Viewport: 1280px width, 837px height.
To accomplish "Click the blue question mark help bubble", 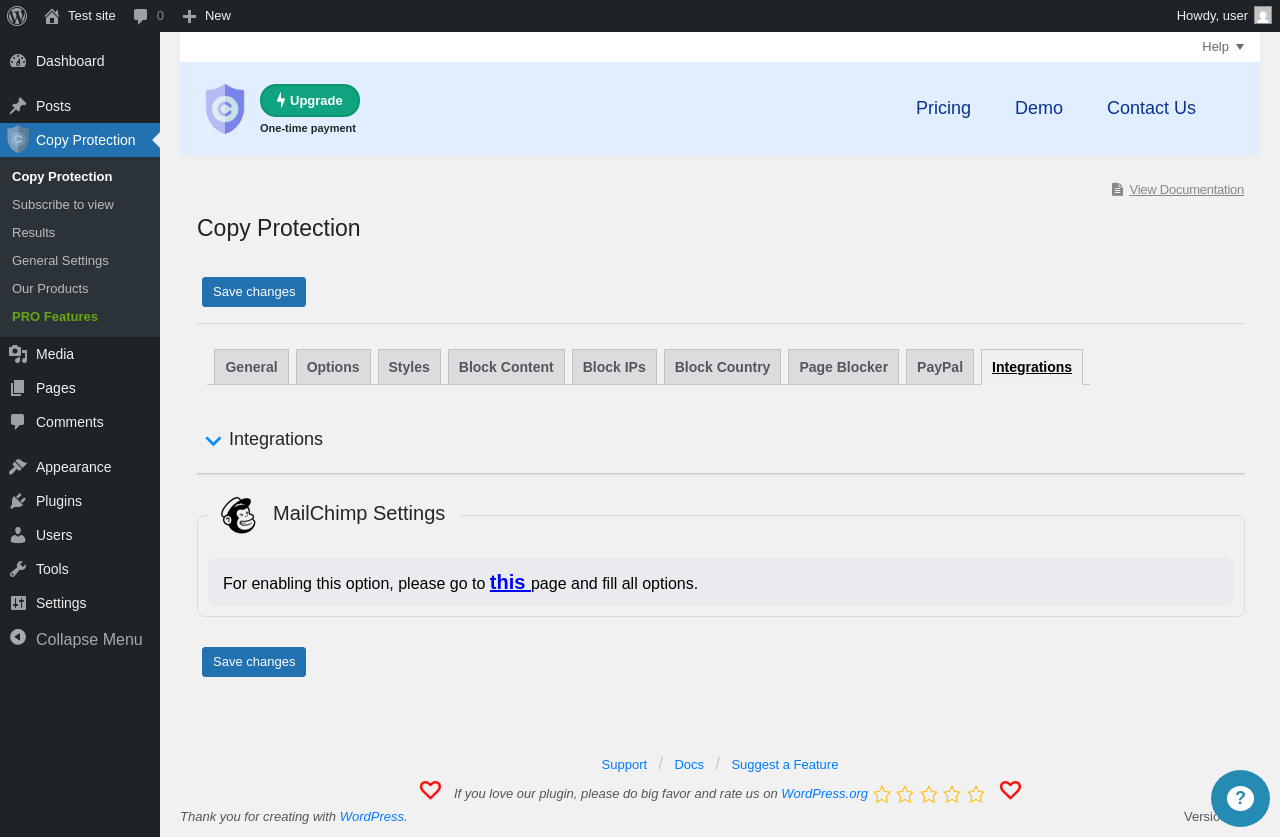I will click(x=1240, y=798).
